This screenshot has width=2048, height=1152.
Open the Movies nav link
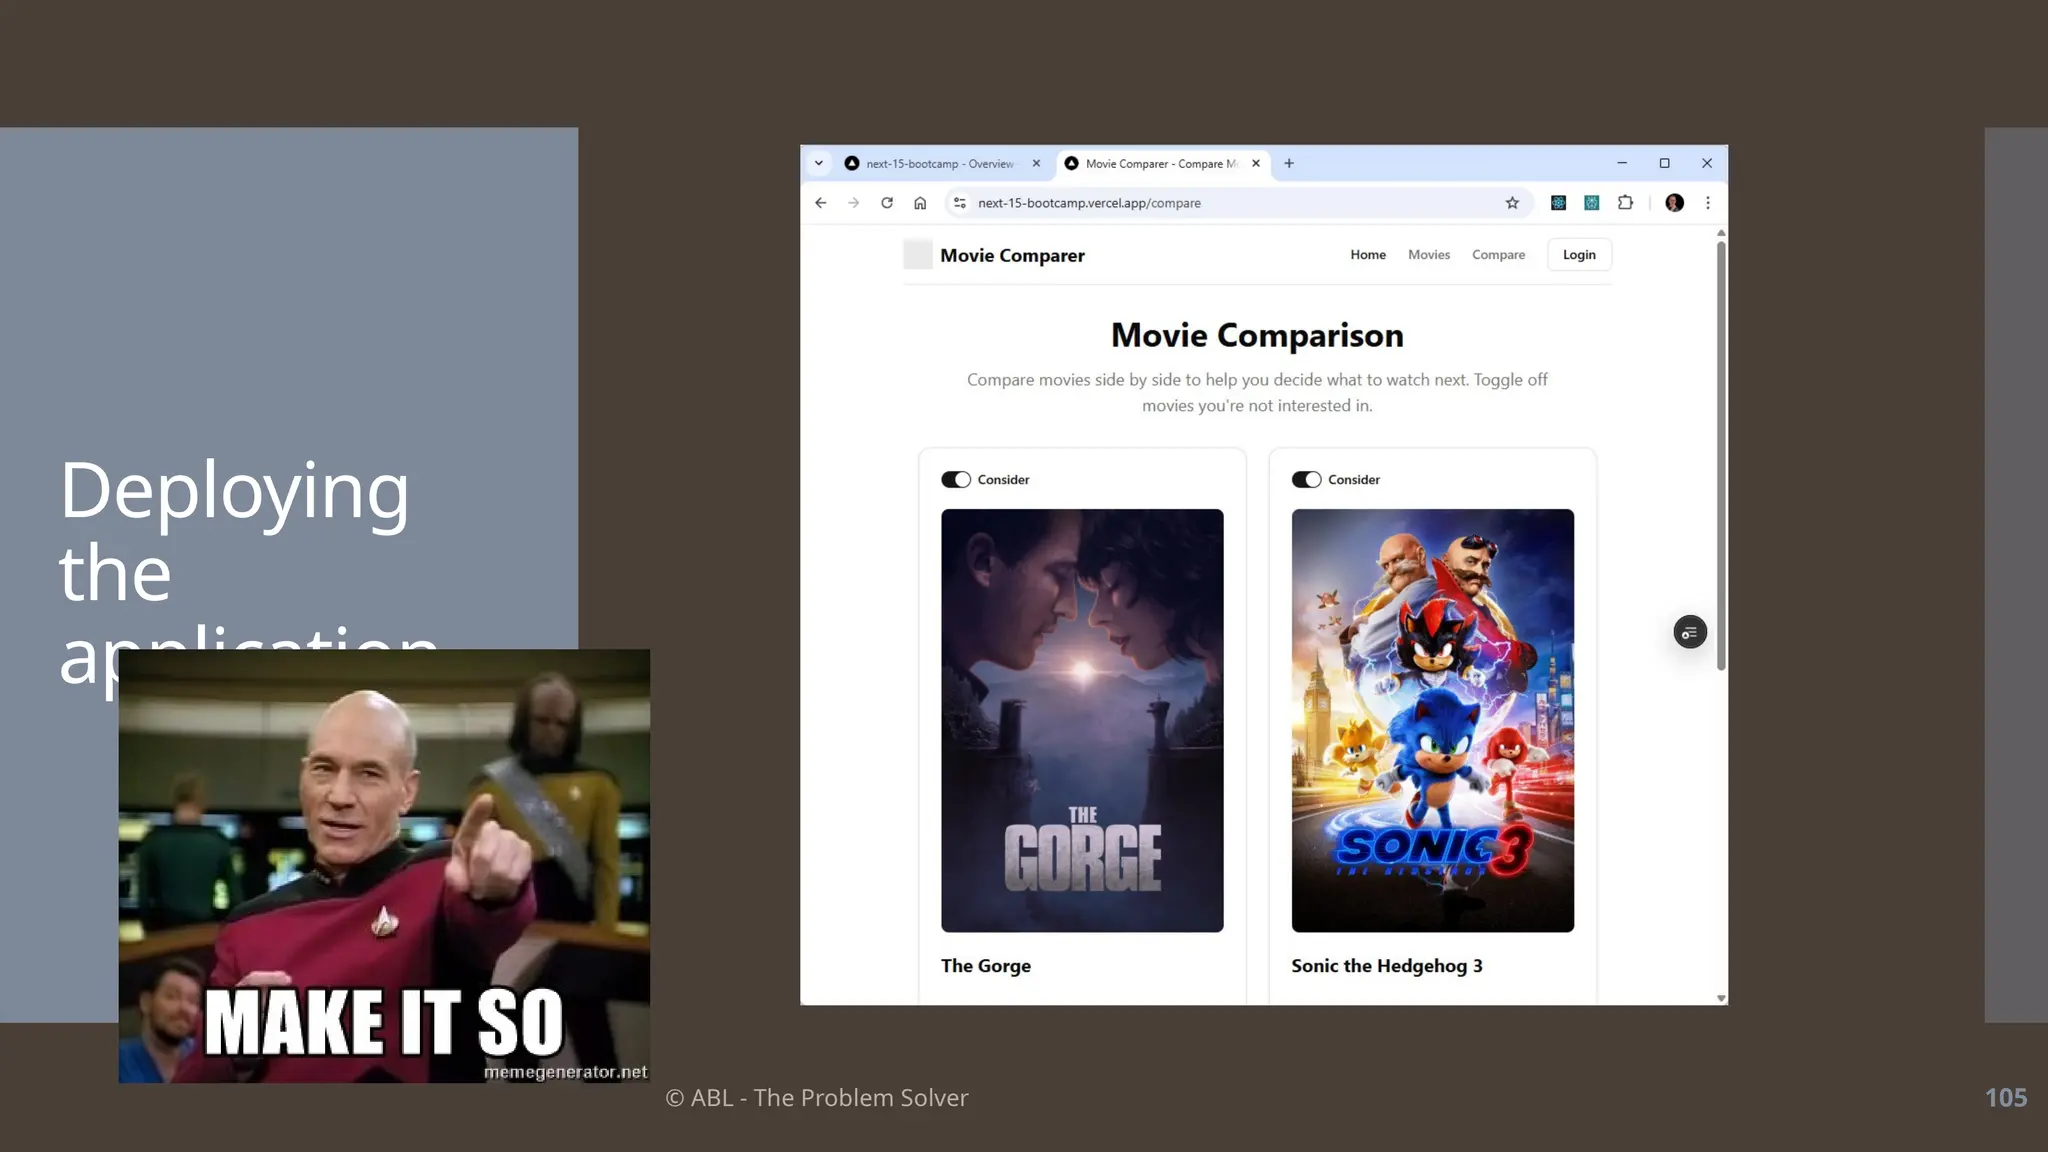point(1428,255)
